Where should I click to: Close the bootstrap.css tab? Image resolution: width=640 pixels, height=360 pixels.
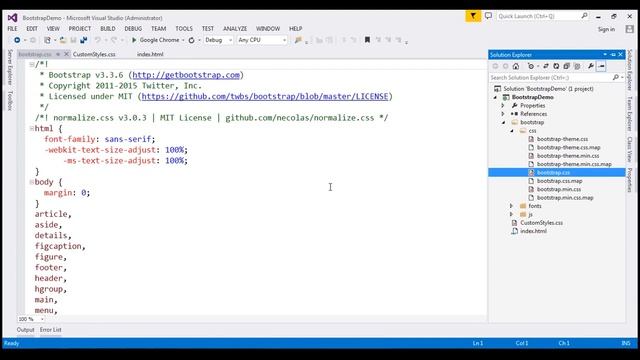(x=67, y=54)
